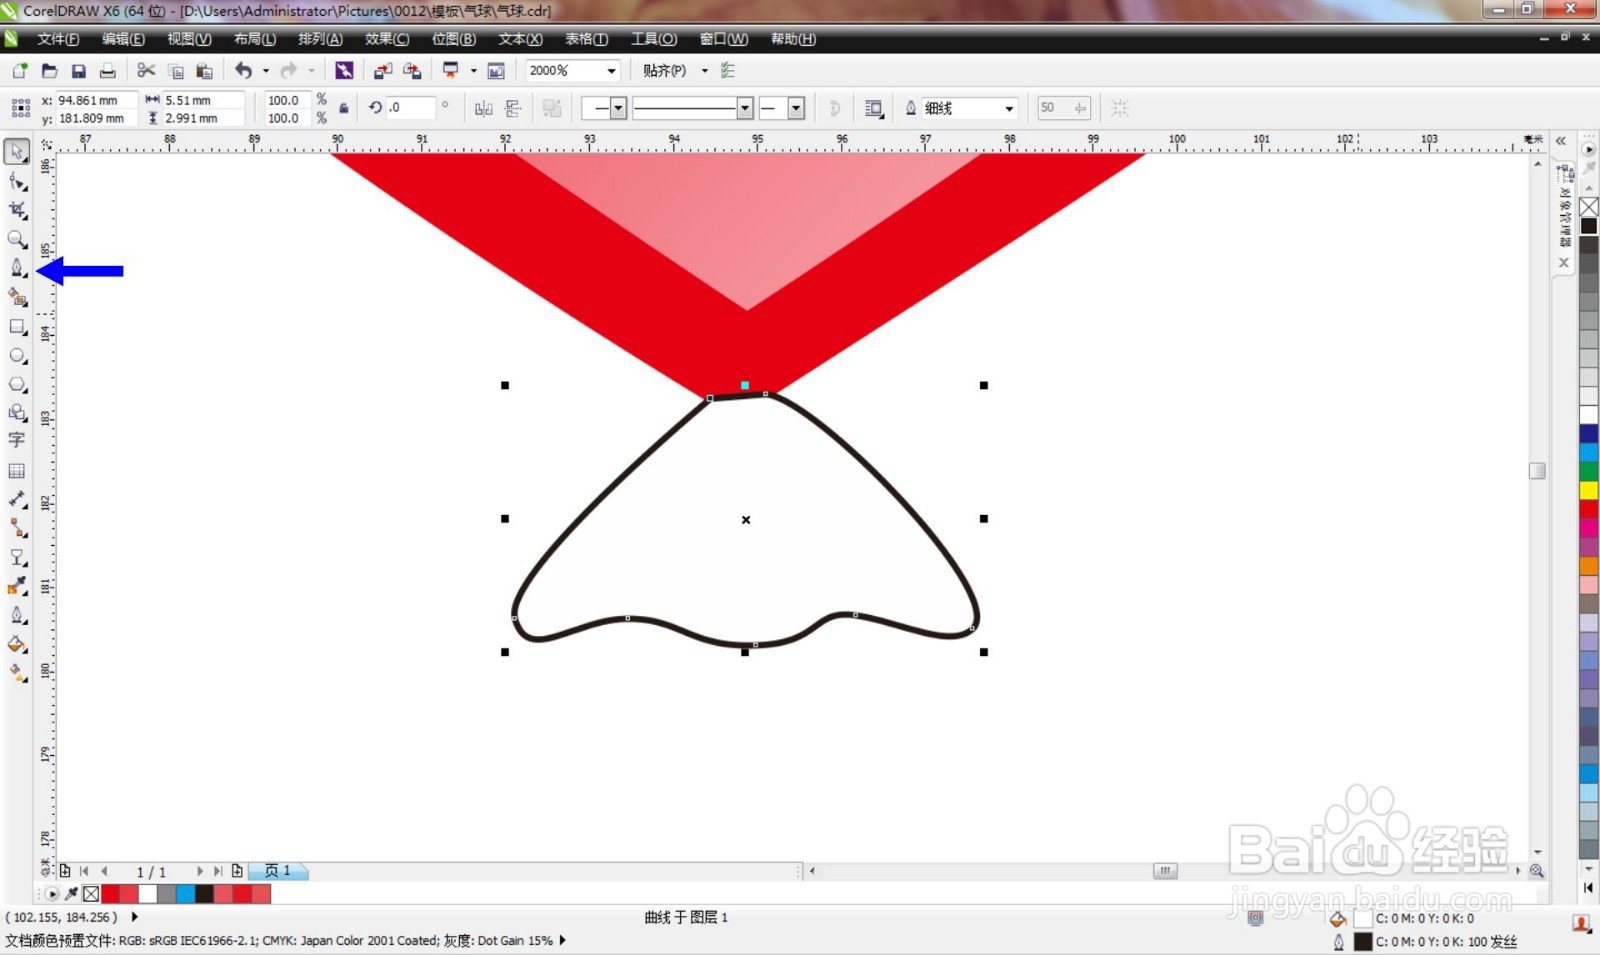Go to first page button
The height and width of the screenshot is (955, 1600).
click(x=84, y=871)
